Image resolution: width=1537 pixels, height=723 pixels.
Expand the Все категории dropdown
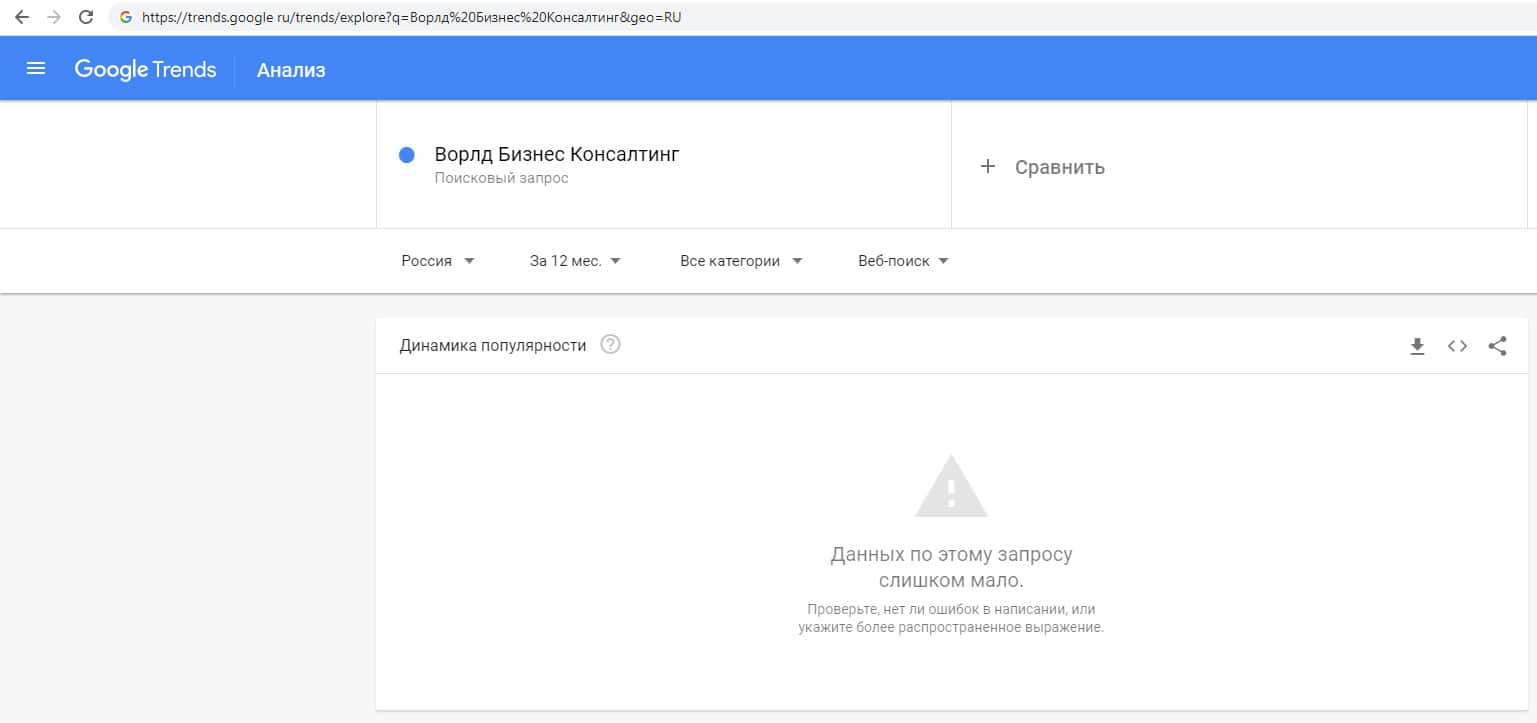point(741,261)
